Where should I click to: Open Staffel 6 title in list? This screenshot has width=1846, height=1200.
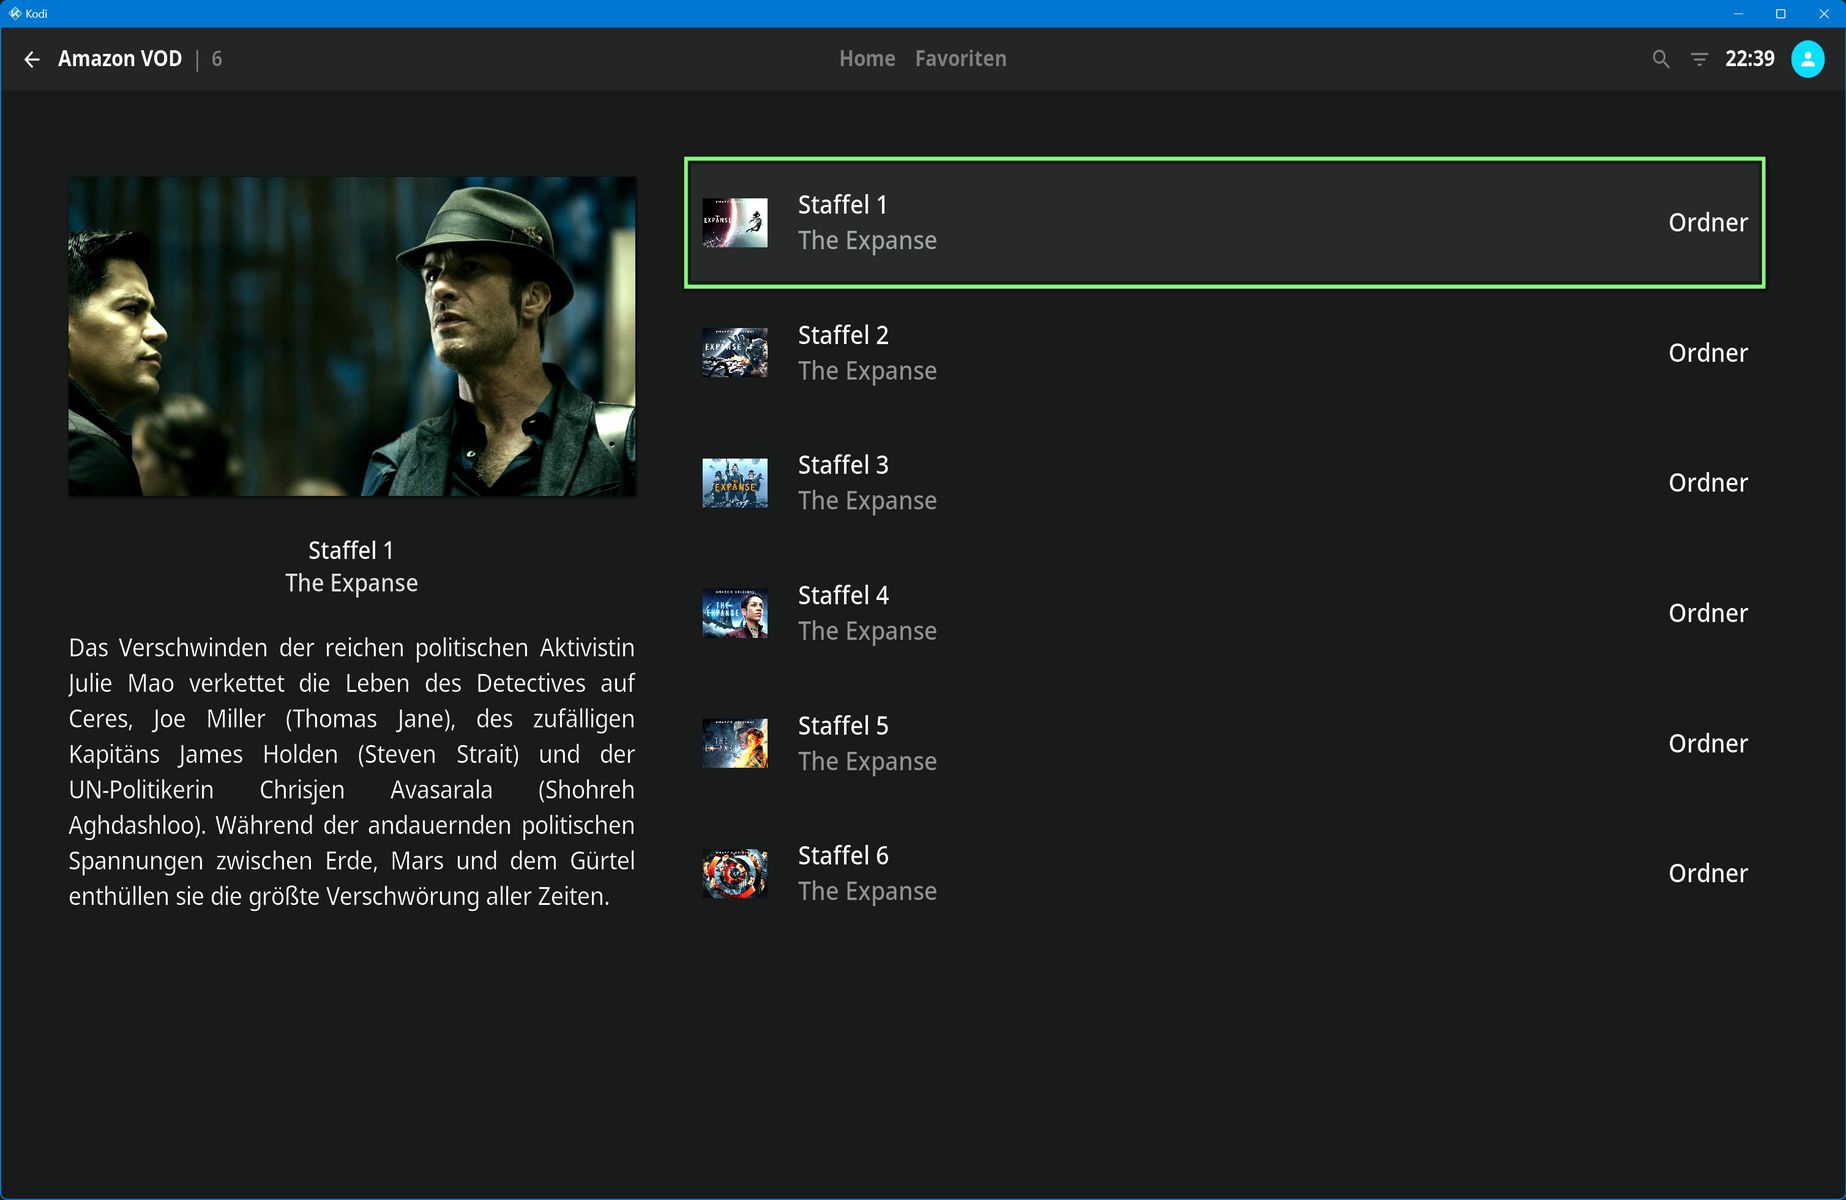click(843, 856)
